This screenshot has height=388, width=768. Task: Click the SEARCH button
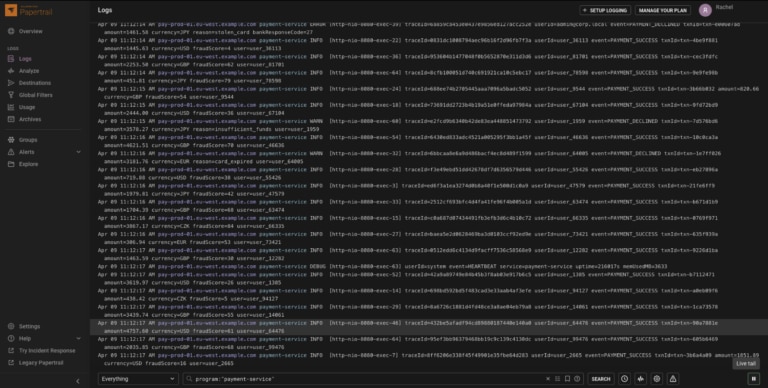601,379
